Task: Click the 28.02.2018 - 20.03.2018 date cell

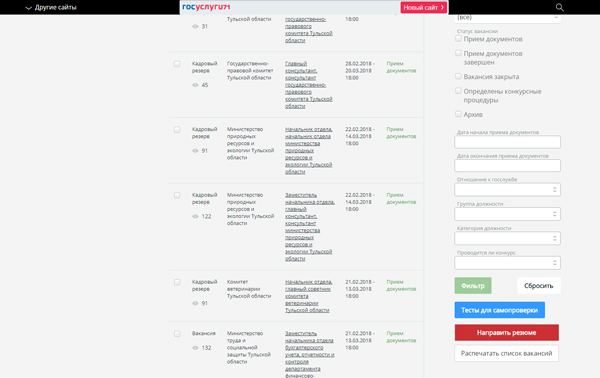Action: pos(360,71)
